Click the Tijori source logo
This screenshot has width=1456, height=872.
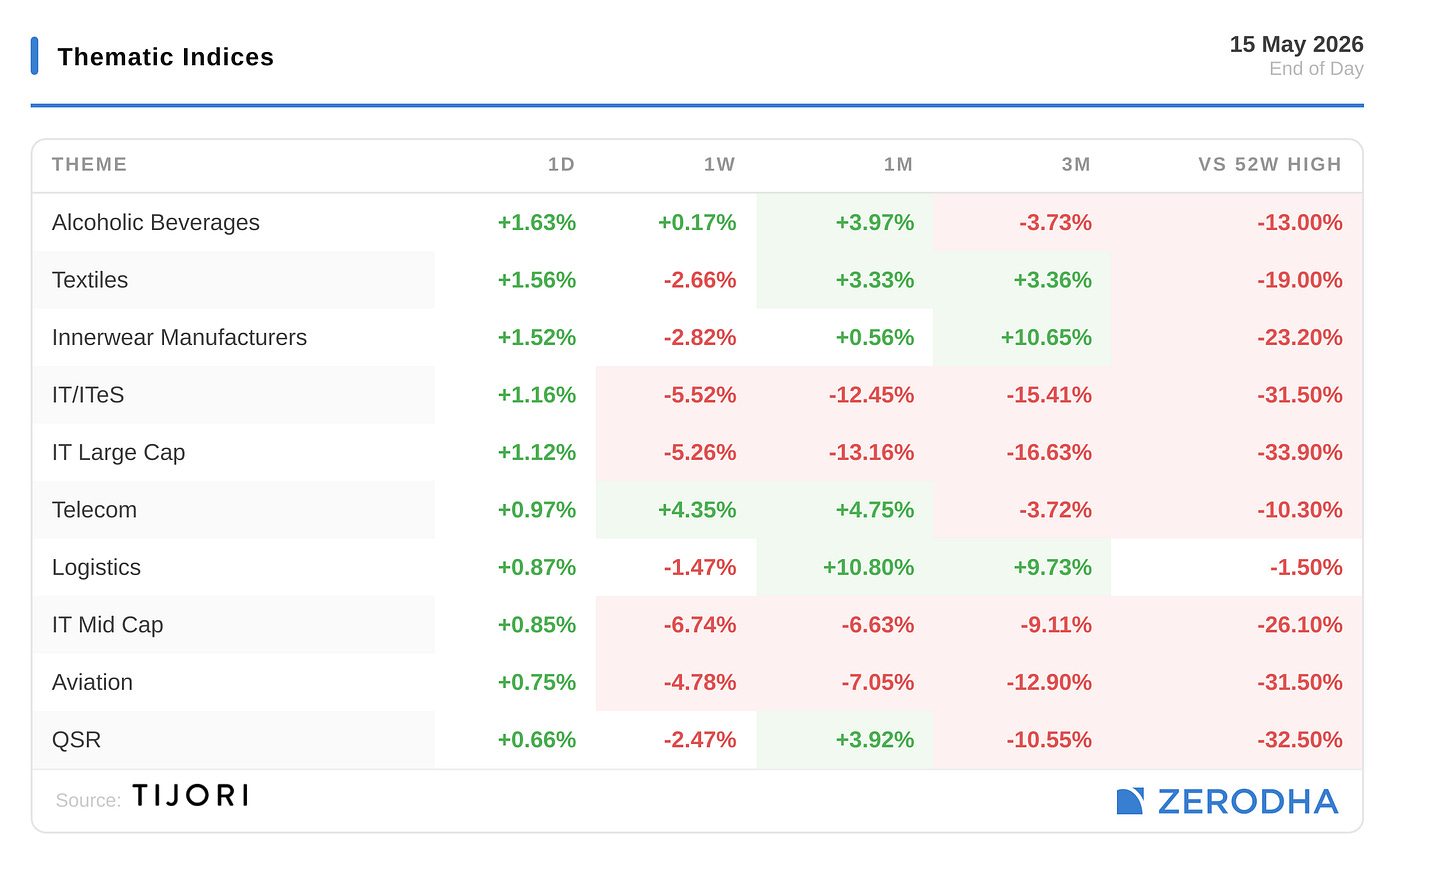point(190,796)
